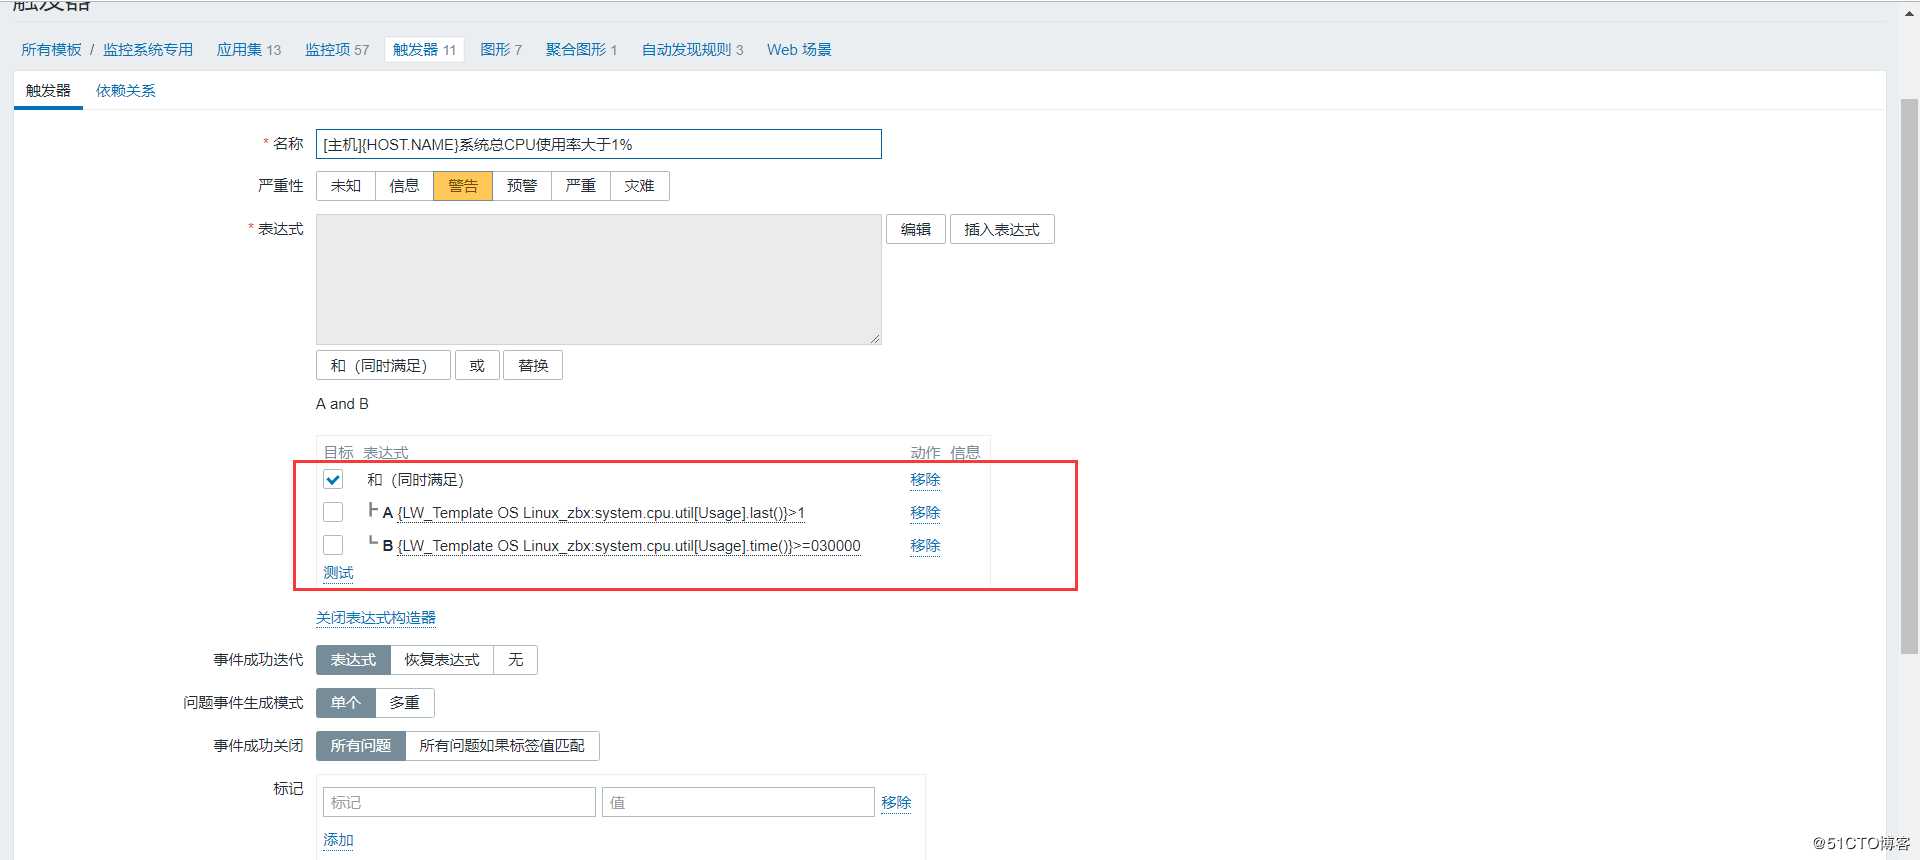
Task: Click 关闭表达式构造器 link
Action: tap(376, 618)
